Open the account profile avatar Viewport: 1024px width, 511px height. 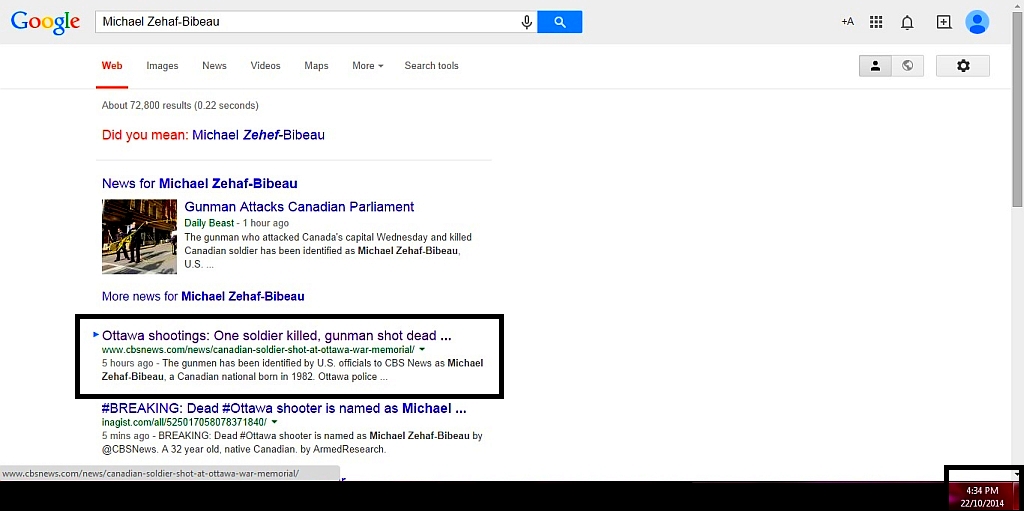[x=977, y=22]
